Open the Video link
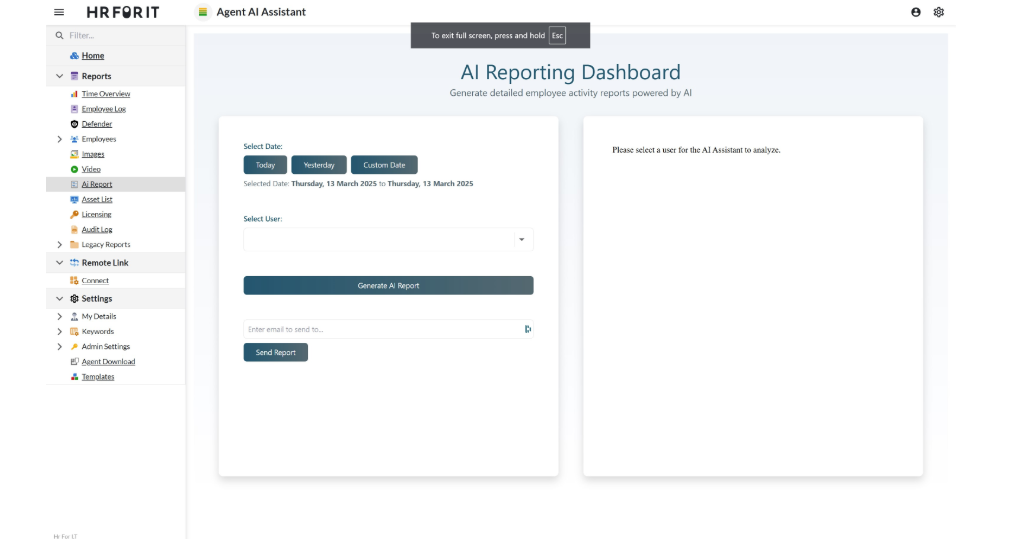 (91, 169)
